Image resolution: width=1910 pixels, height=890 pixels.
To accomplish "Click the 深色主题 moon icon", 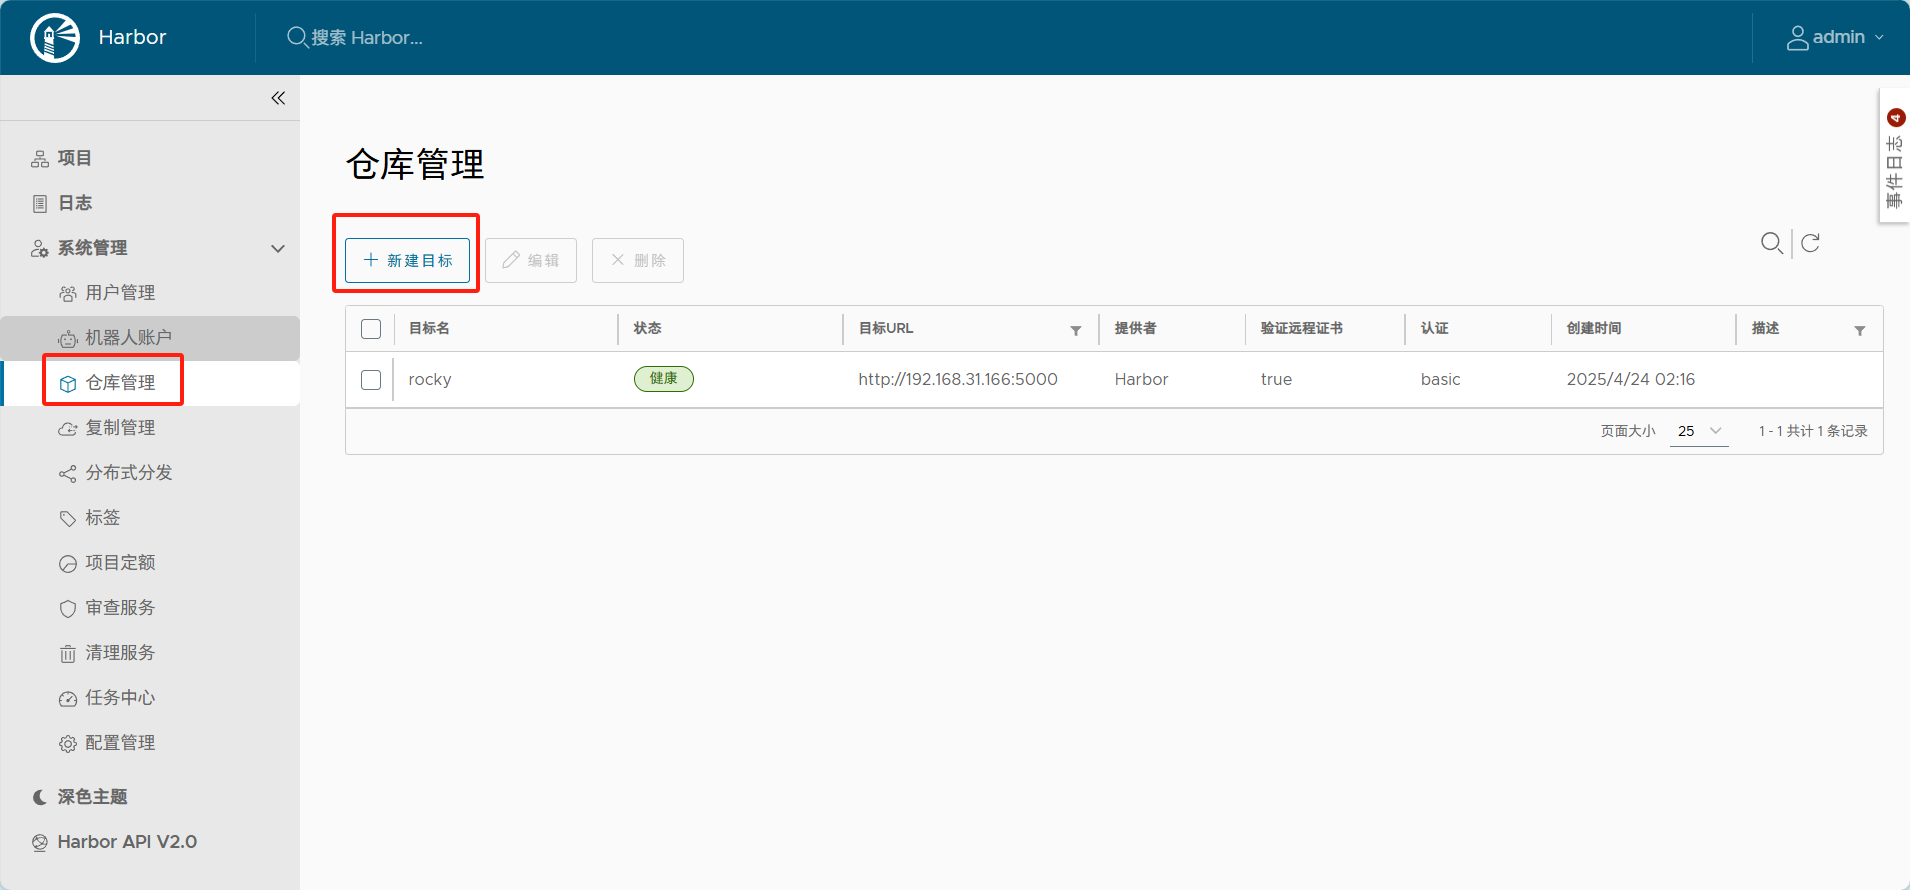I will (40, 797).
